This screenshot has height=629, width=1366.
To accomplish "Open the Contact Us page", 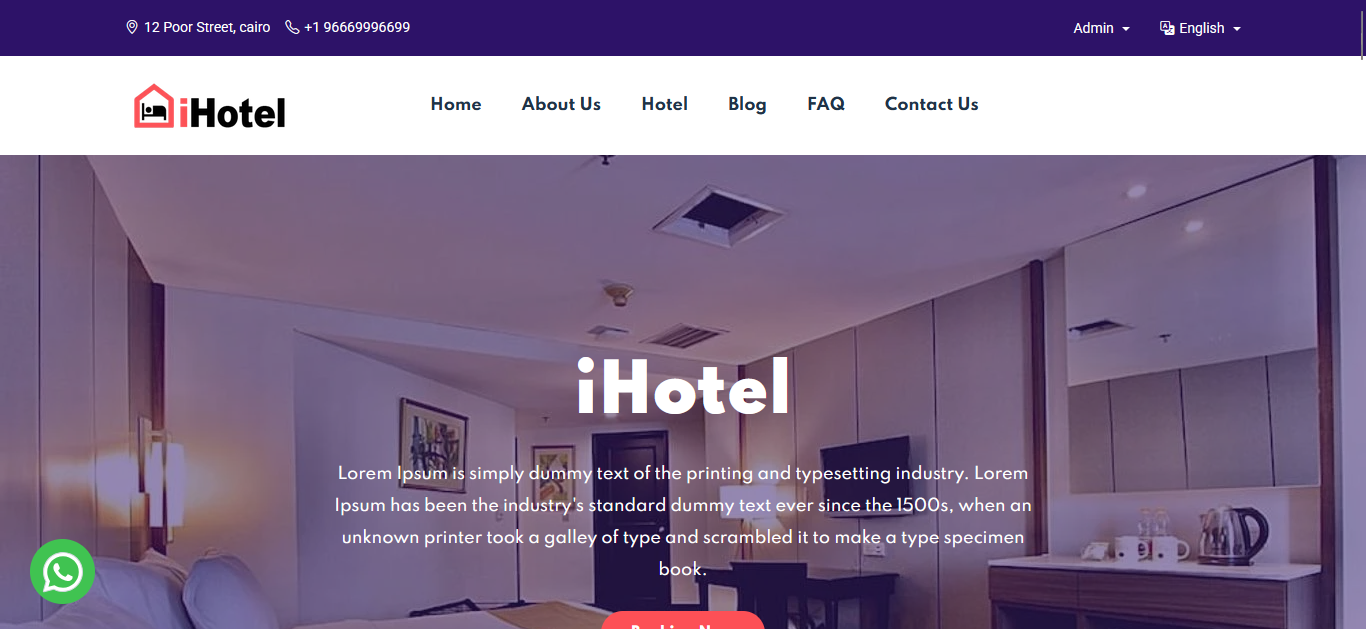I will [932, 104].
